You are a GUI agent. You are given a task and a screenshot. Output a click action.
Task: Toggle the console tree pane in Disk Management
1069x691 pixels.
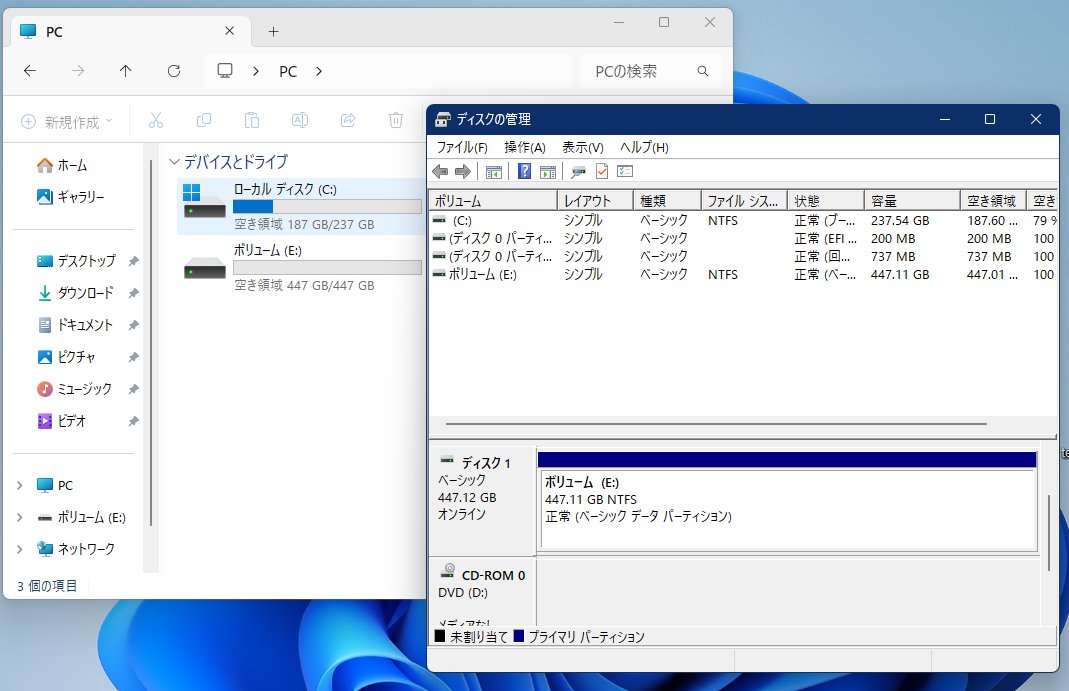pos(493,172)
